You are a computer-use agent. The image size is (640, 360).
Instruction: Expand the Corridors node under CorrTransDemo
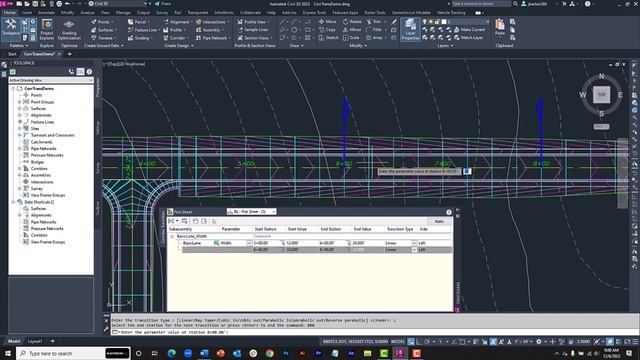(x=20, y=169)
